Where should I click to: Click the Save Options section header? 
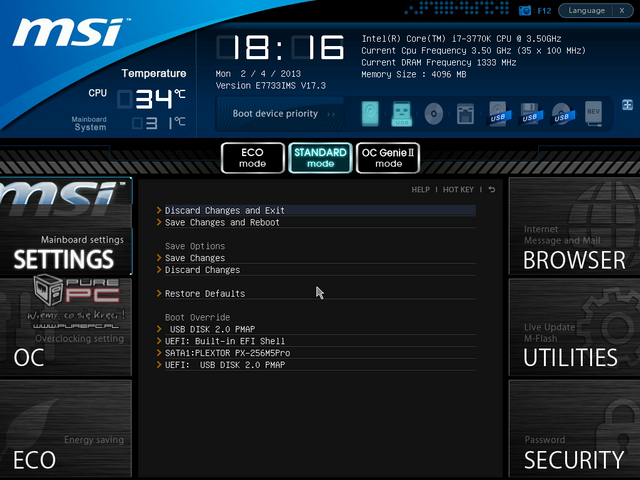[195, 246]
